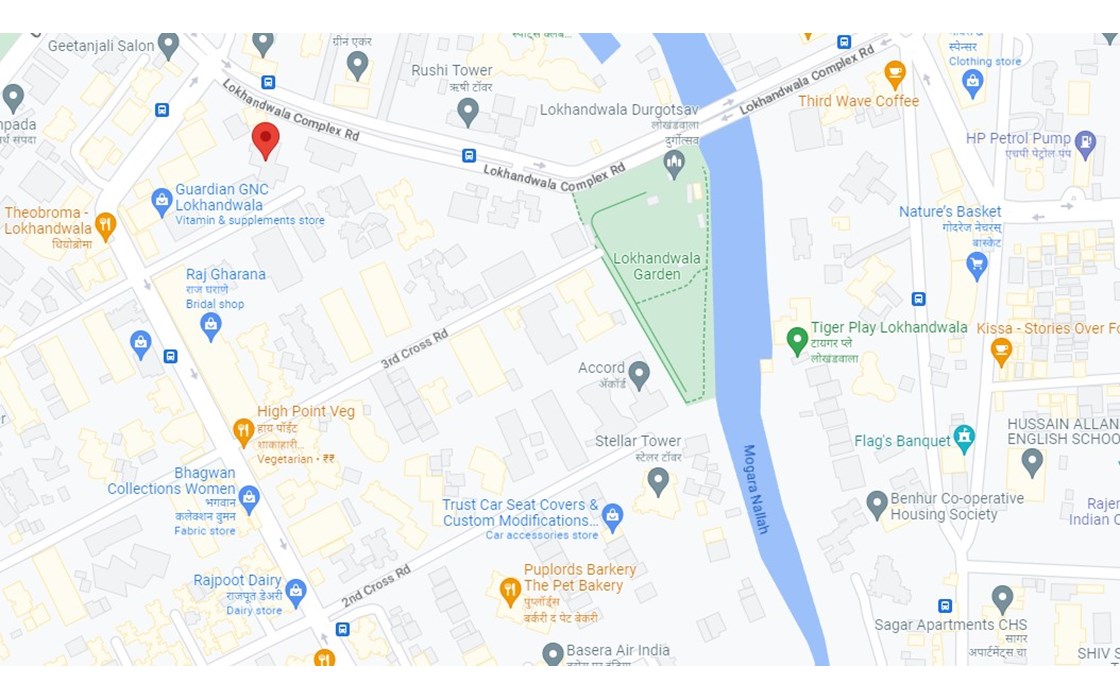The height and width of the screenshot is (700, 1120).
Task: Select the Stellar Tower location pin
Action: pos(658,481)
